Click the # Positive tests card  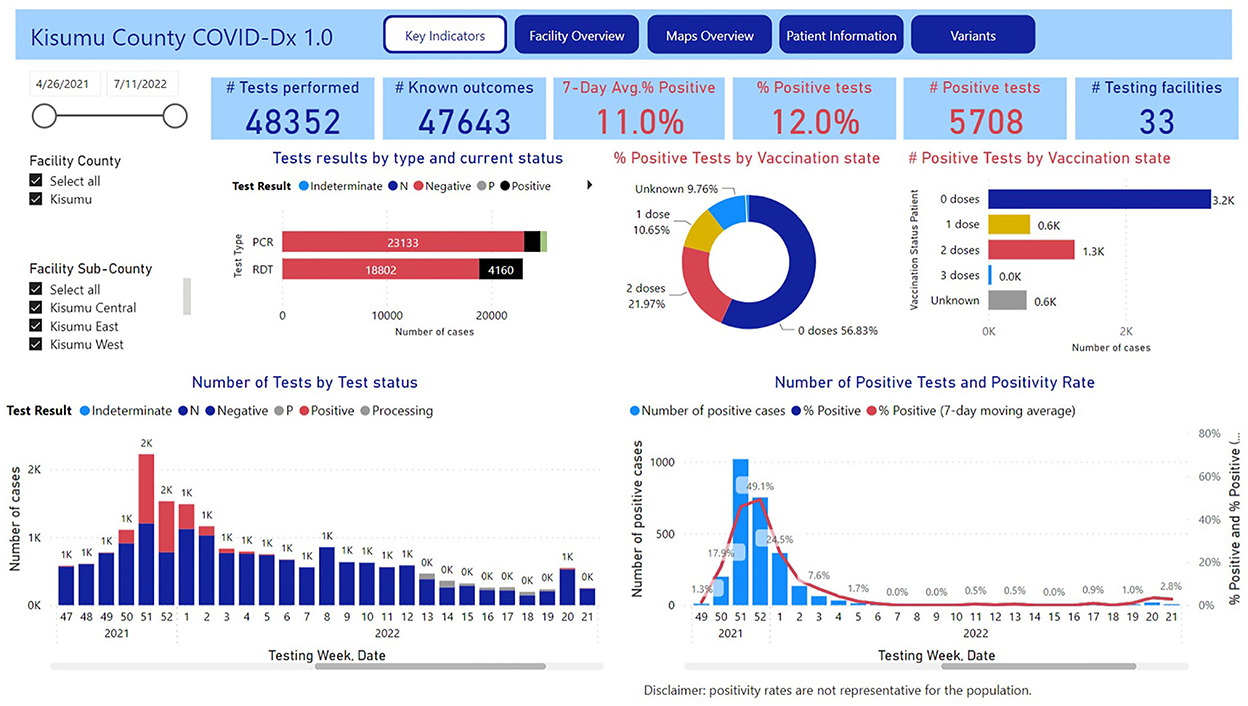985,108
